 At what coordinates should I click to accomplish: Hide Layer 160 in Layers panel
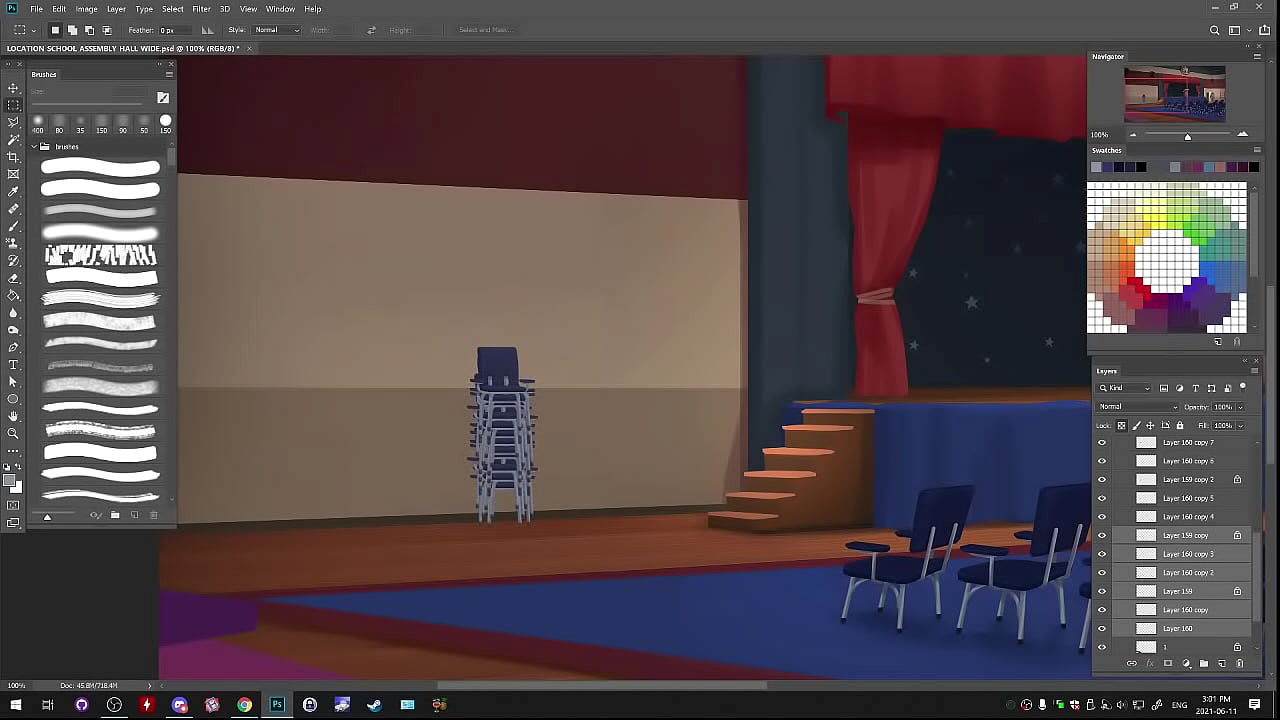(1102, 629)
